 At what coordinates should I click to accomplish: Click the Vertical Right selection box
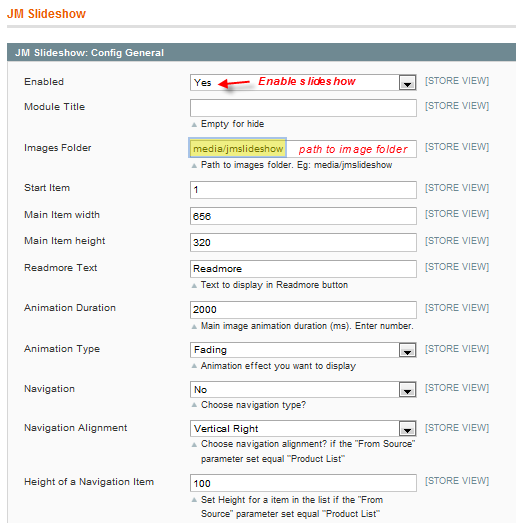pos(303,429)
